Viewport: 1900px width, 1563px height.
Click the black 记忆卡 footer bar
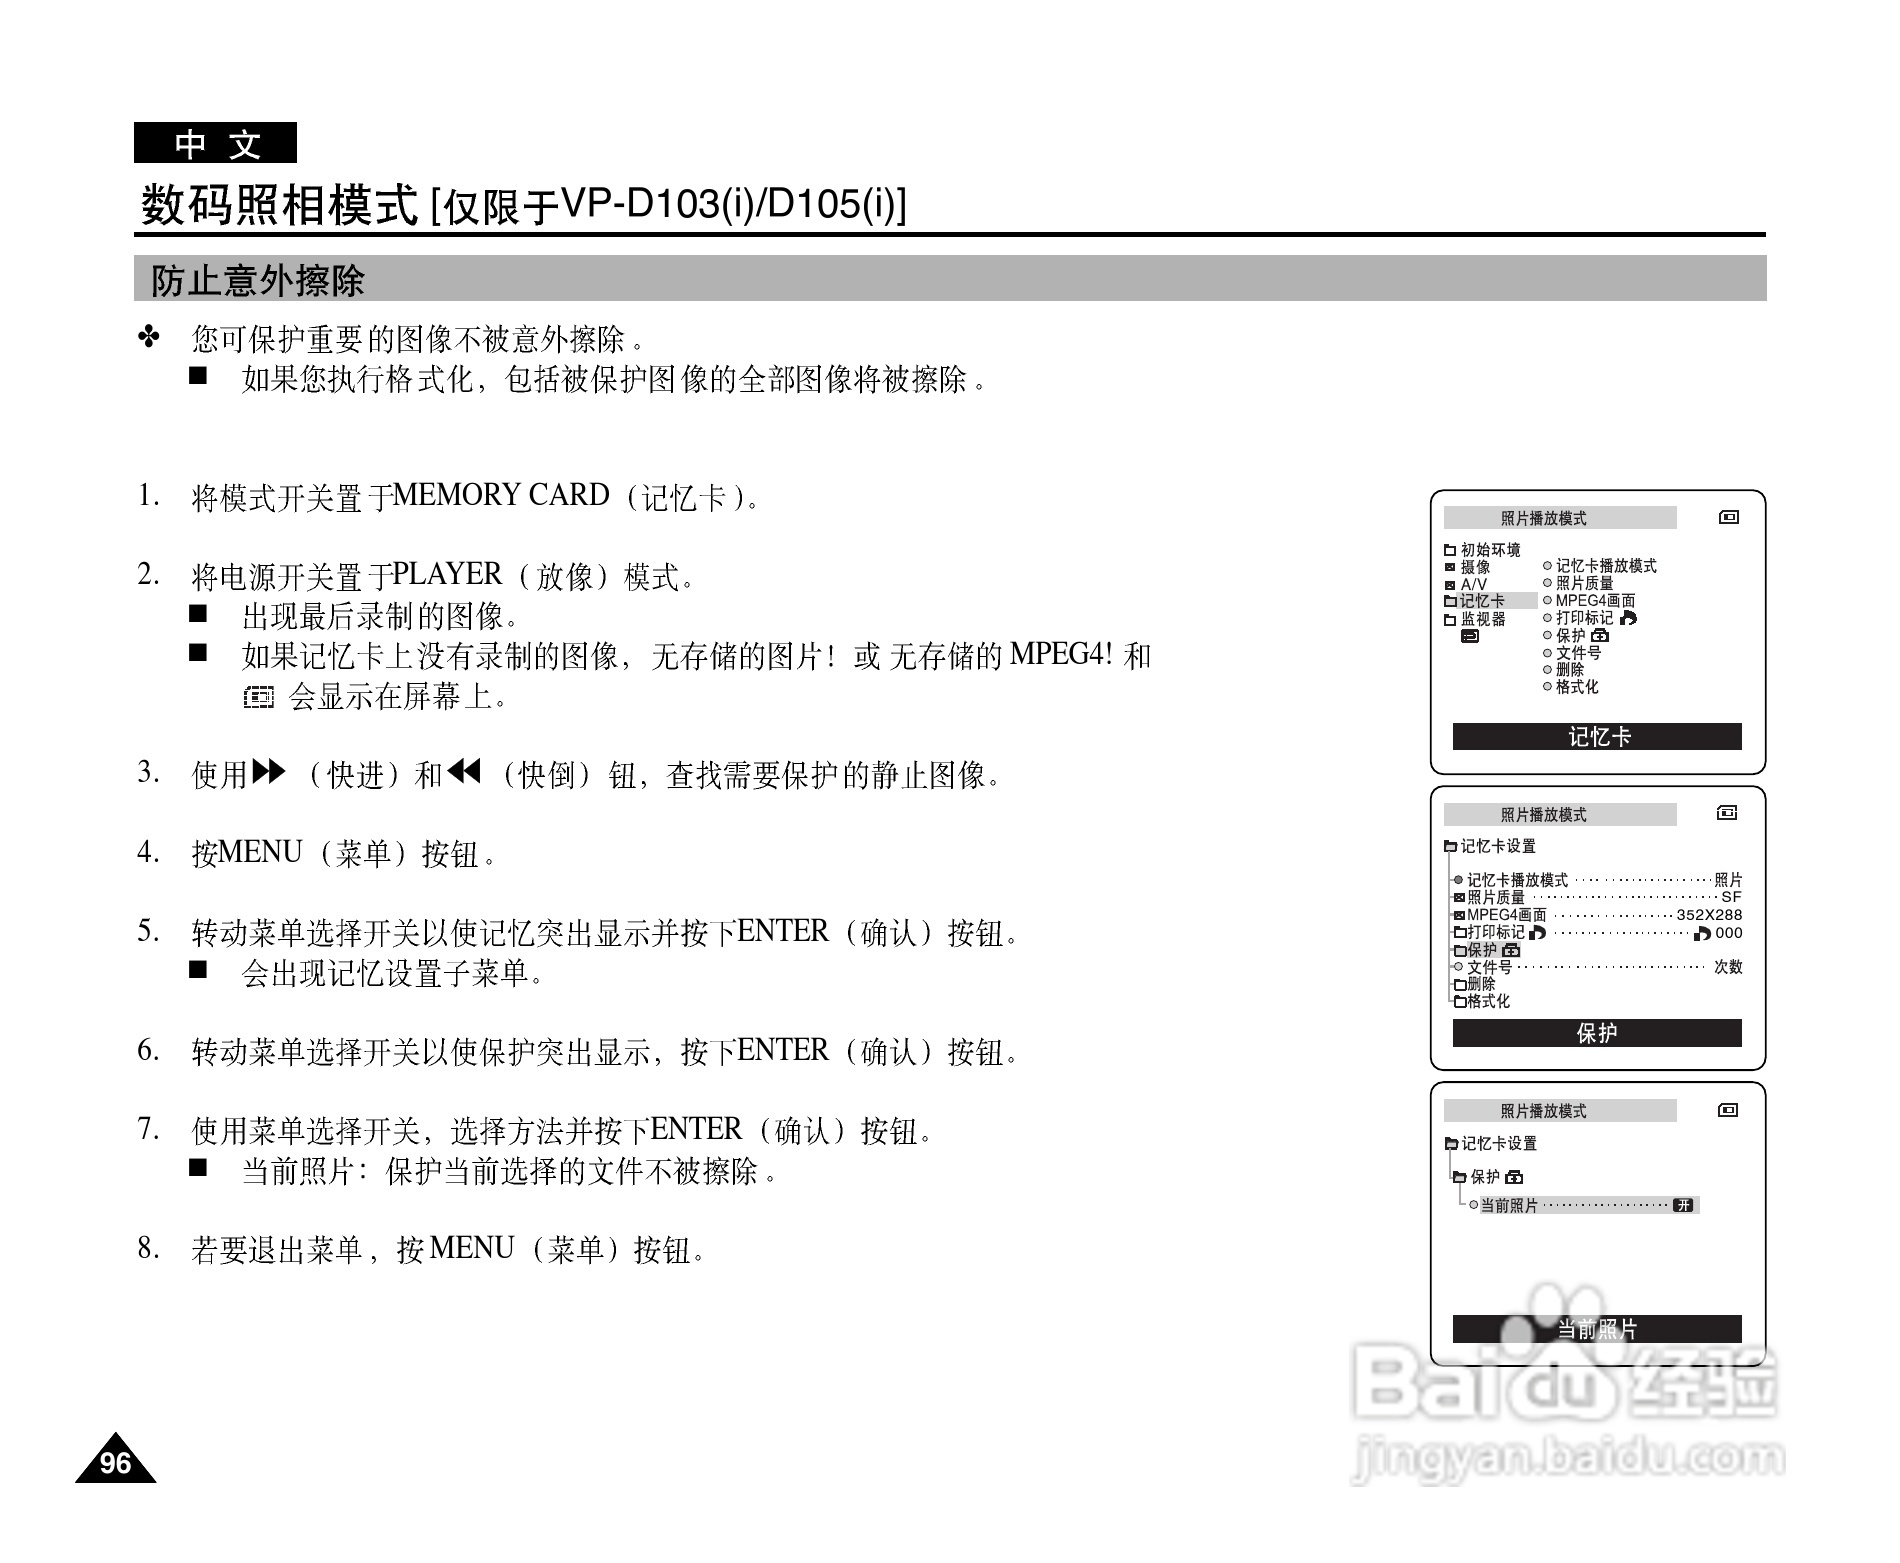click(x=1597, y=737)
